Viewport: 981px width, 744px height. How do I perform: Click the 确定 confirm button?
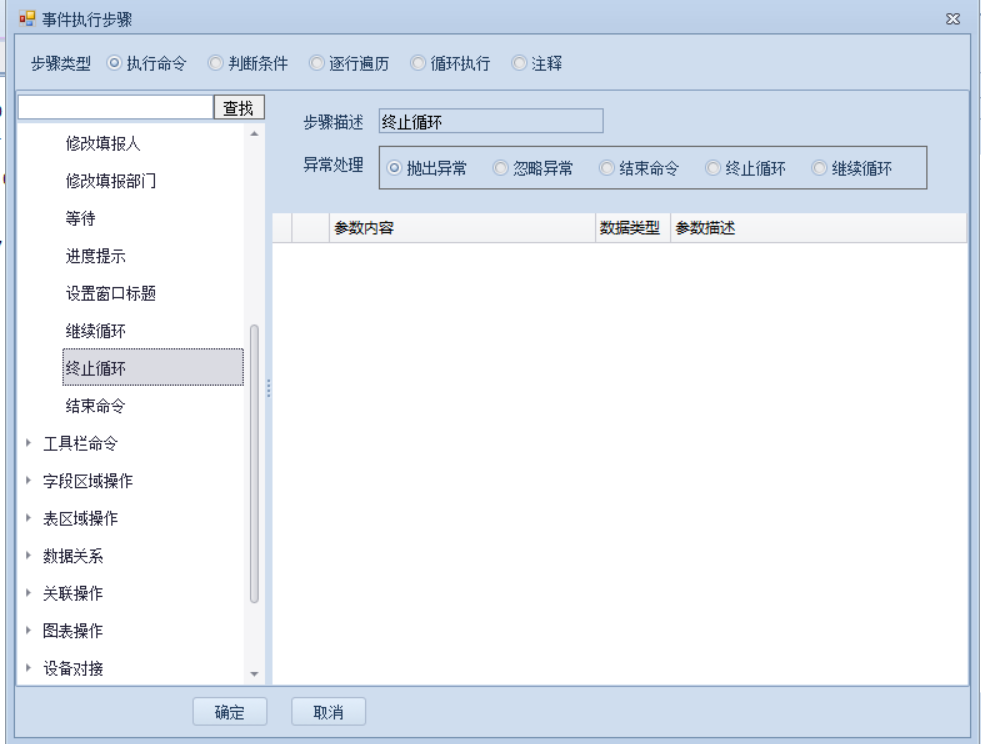coord(229,712)
